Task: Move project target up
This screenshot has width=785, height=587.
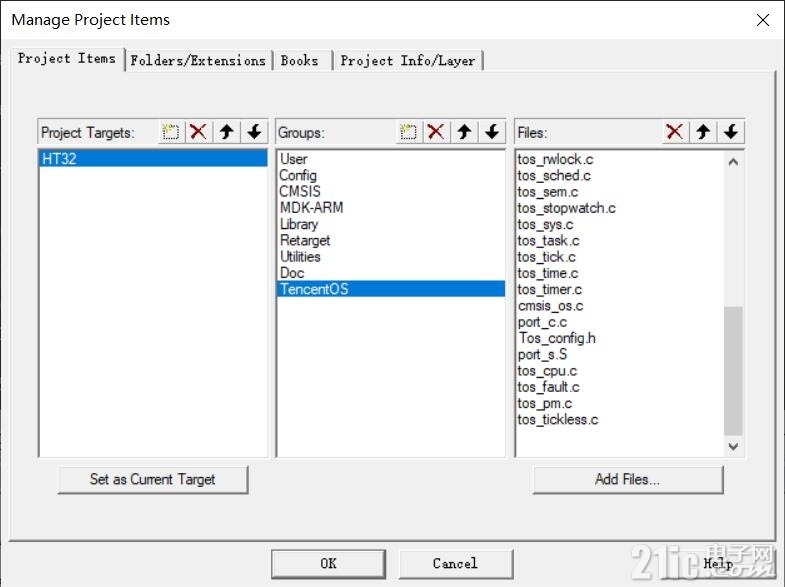Action: pos(227,132)
